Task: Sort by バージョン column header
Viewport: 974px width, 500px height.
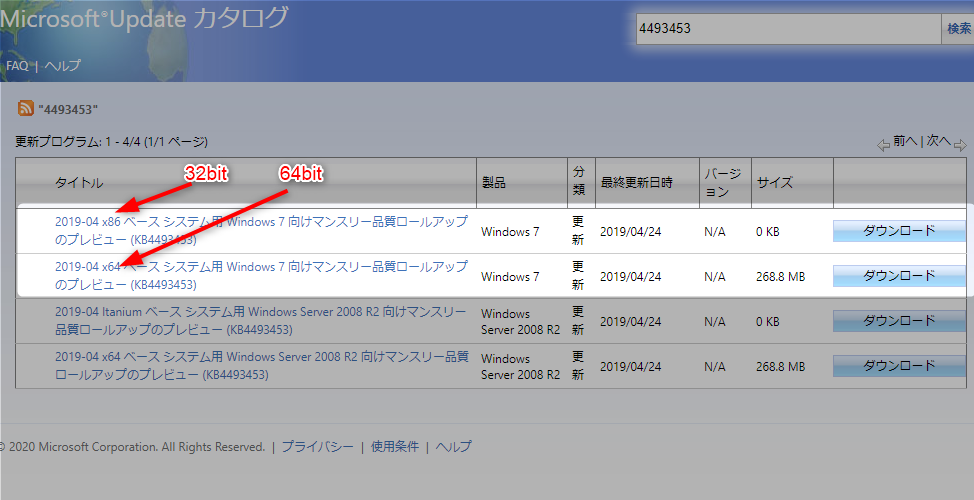Action: pos(722,183)
